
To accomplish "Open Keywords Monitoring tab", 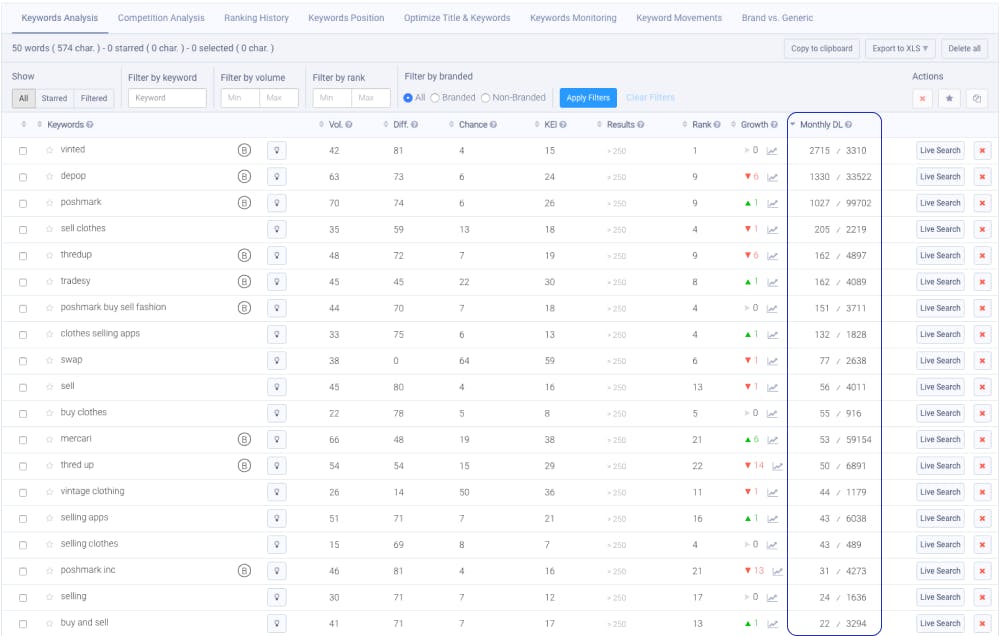I will pos(573,18).
